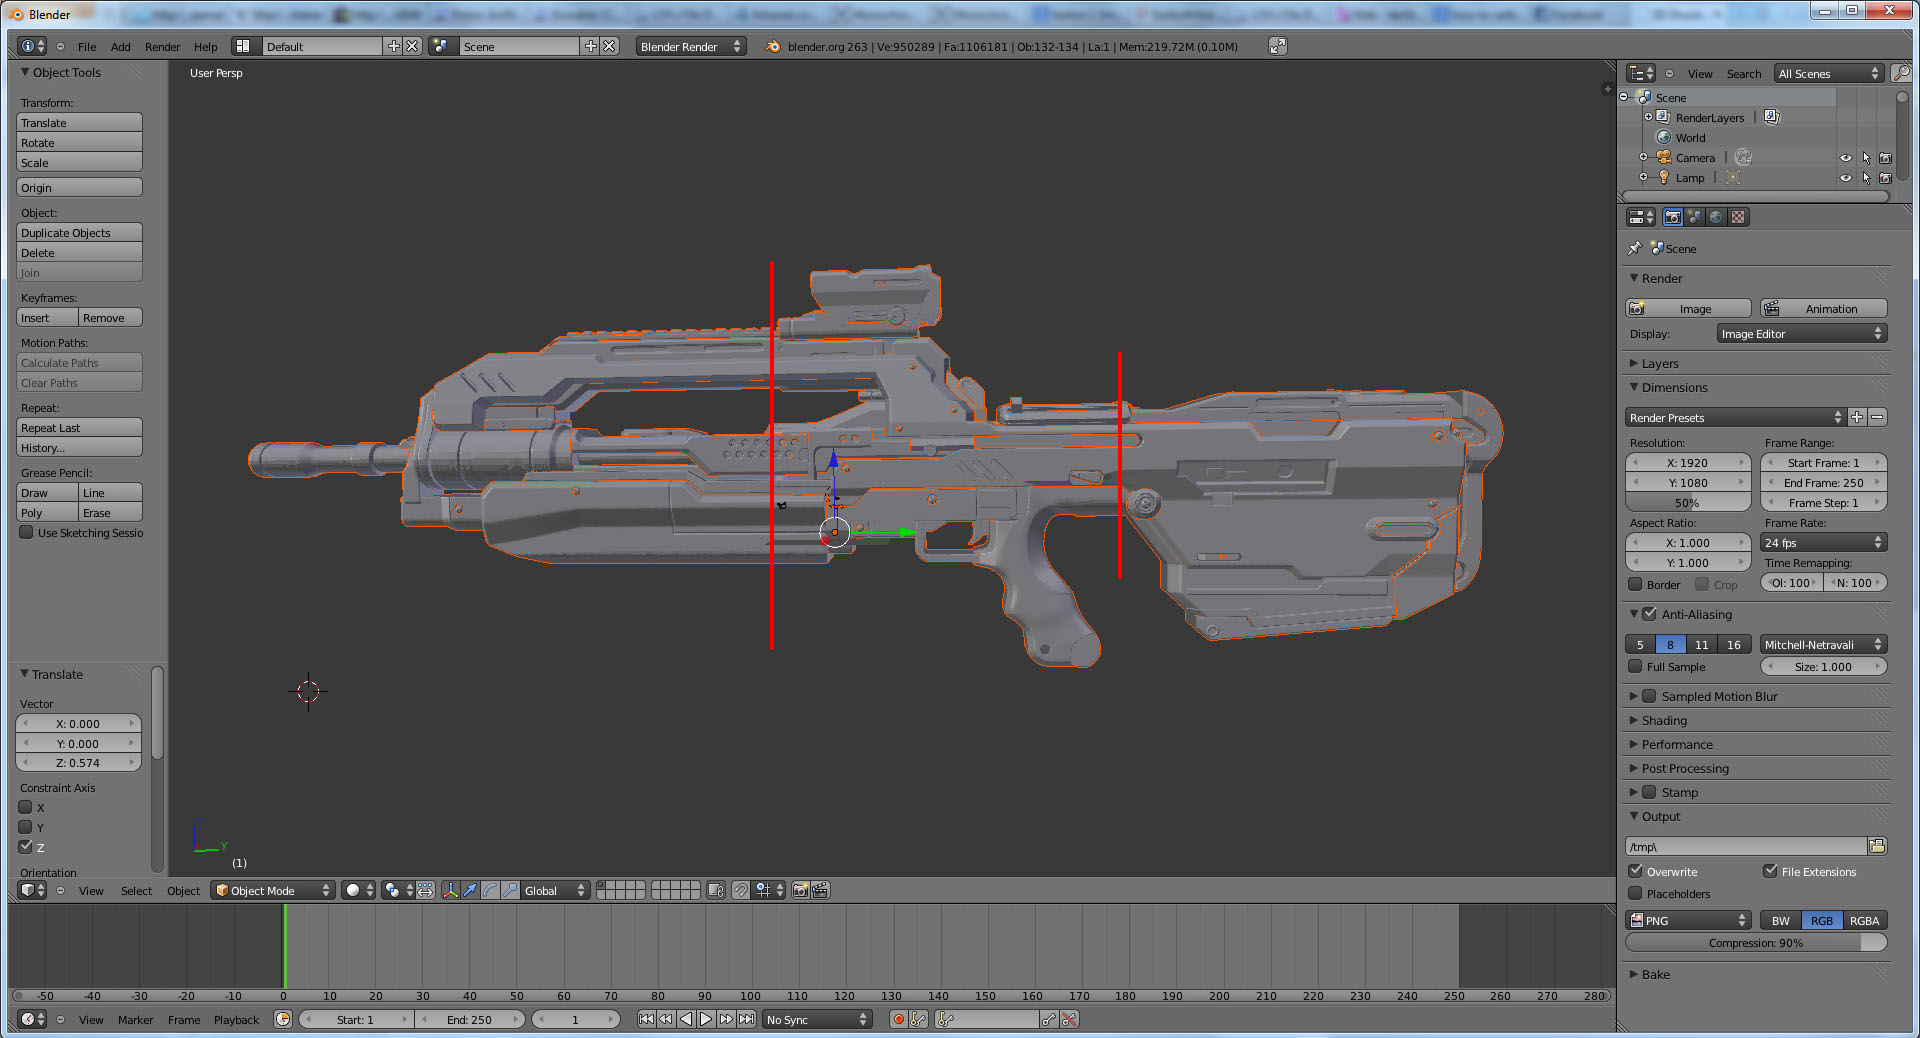The width and height of the screenshot is (1920, 1038).
Task: Open the Global orientation dropdown
Action: point(555,890)
